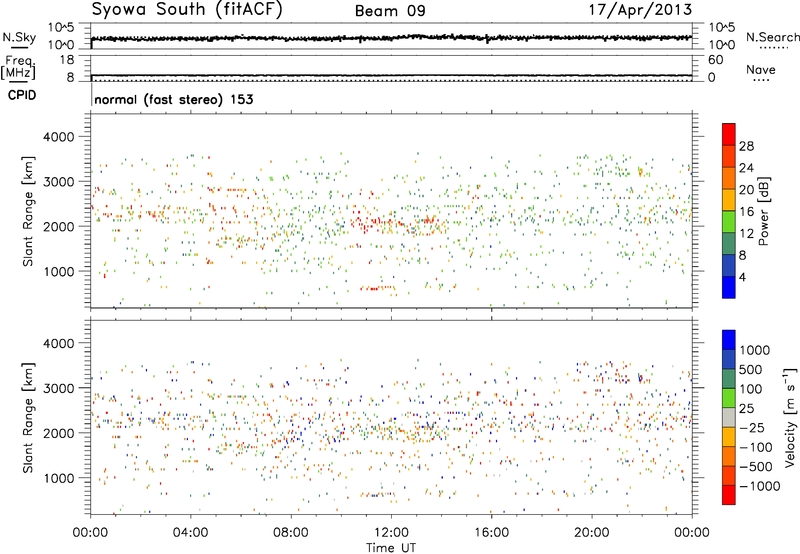Click the '-1000' Velocity colorbar value
This screenshot has width=800, height=554.
759,486
